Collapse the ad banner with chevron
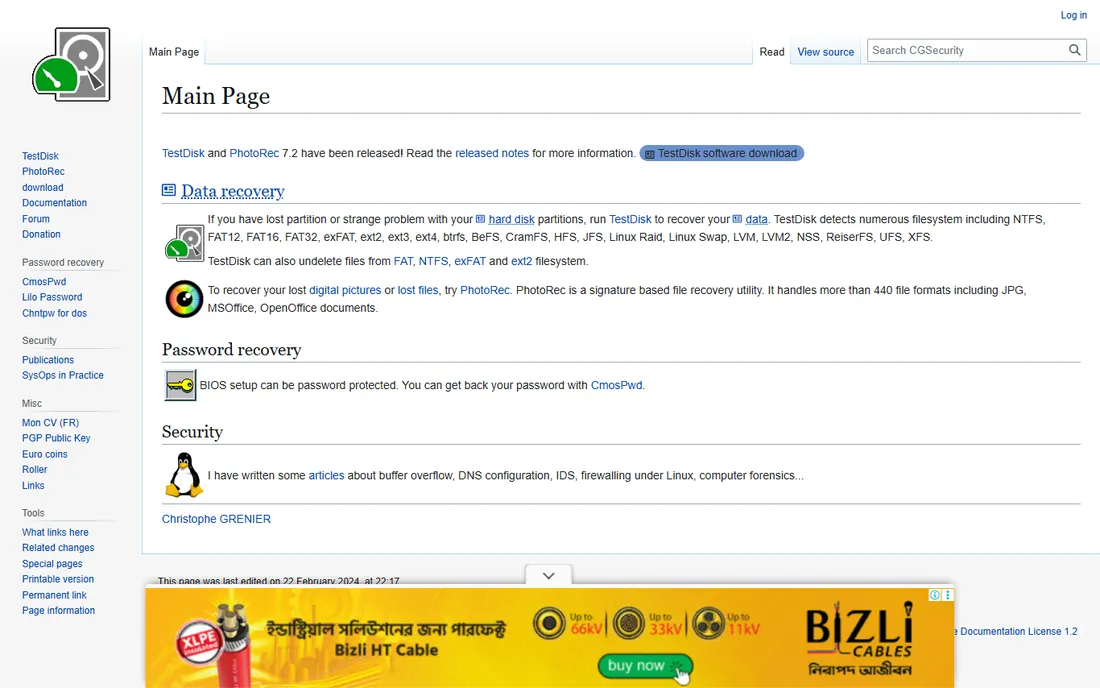Screen dimensions: 1100x688 pos(549,576)
